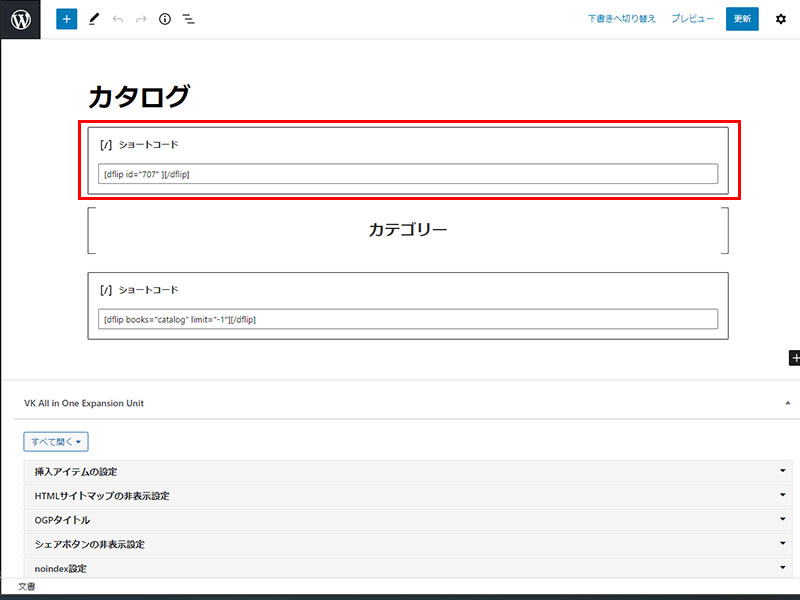The image size is (800, 600).
Task: Click the Redo arrow icon
Action: pos(141,19)
